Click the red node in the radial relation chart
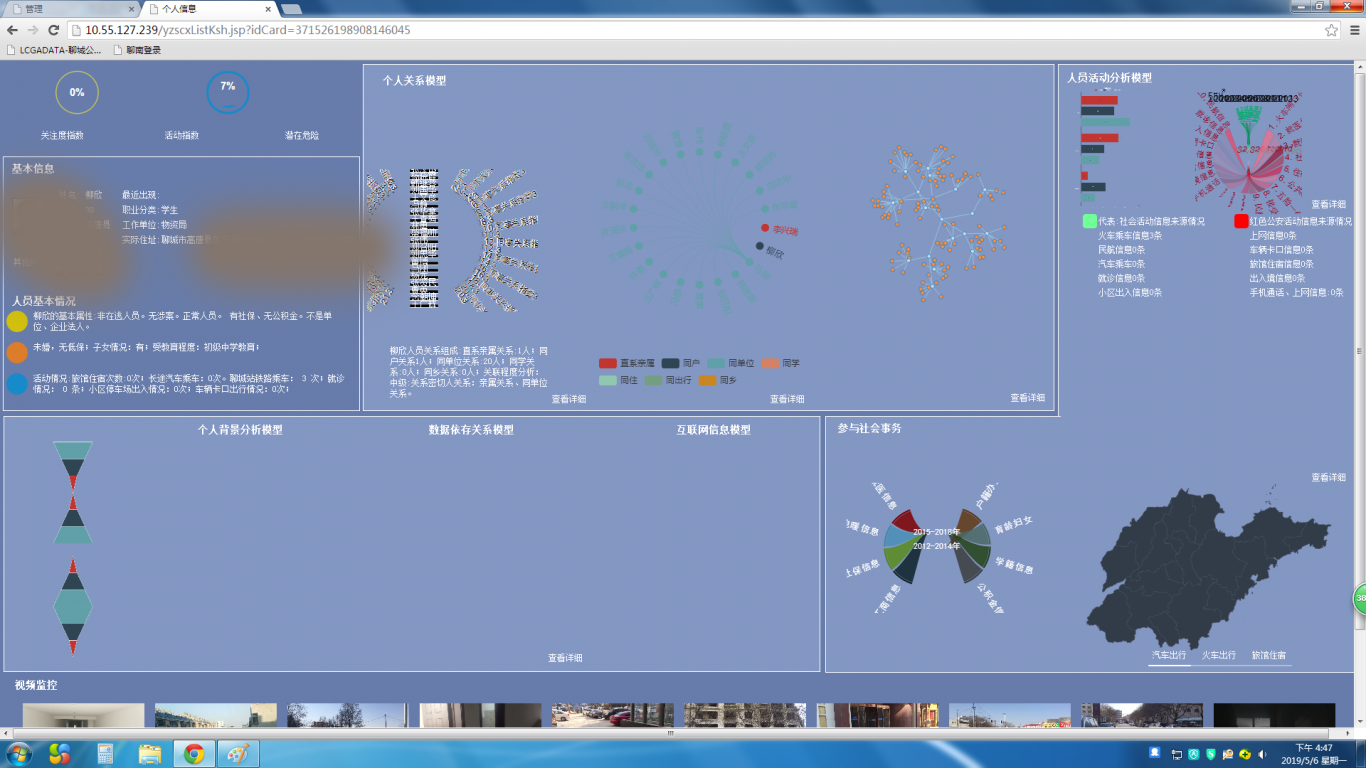This screenshot has height=768, width=1366. tap(765, 228)
